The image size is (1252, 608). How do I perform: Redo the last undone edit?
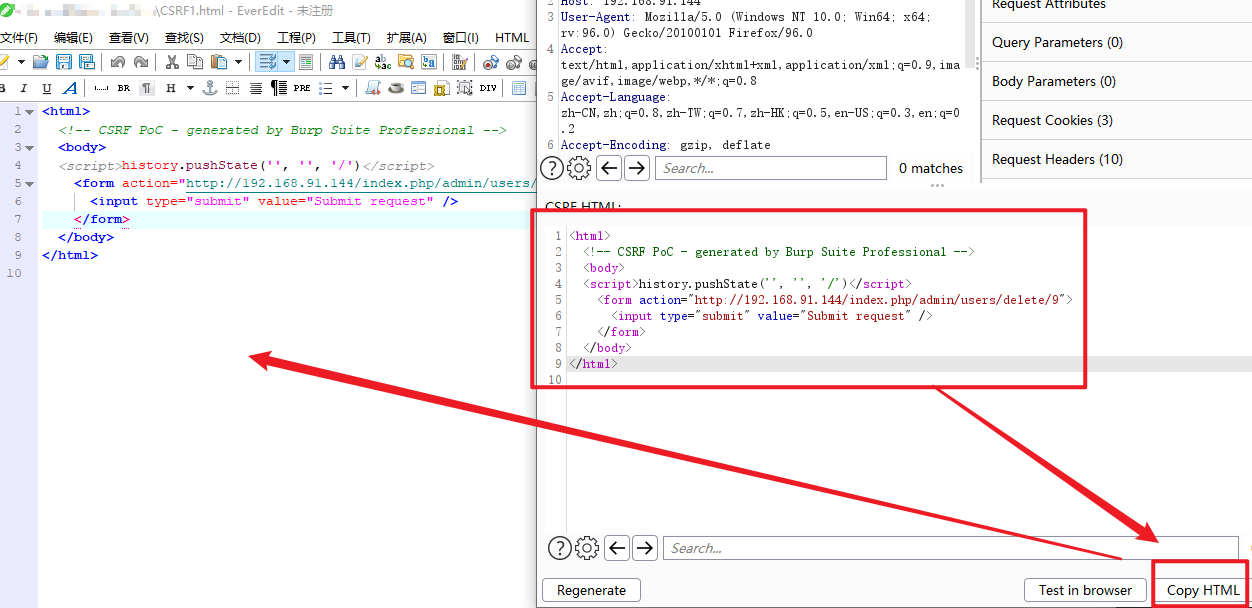(x=140, y=62)
